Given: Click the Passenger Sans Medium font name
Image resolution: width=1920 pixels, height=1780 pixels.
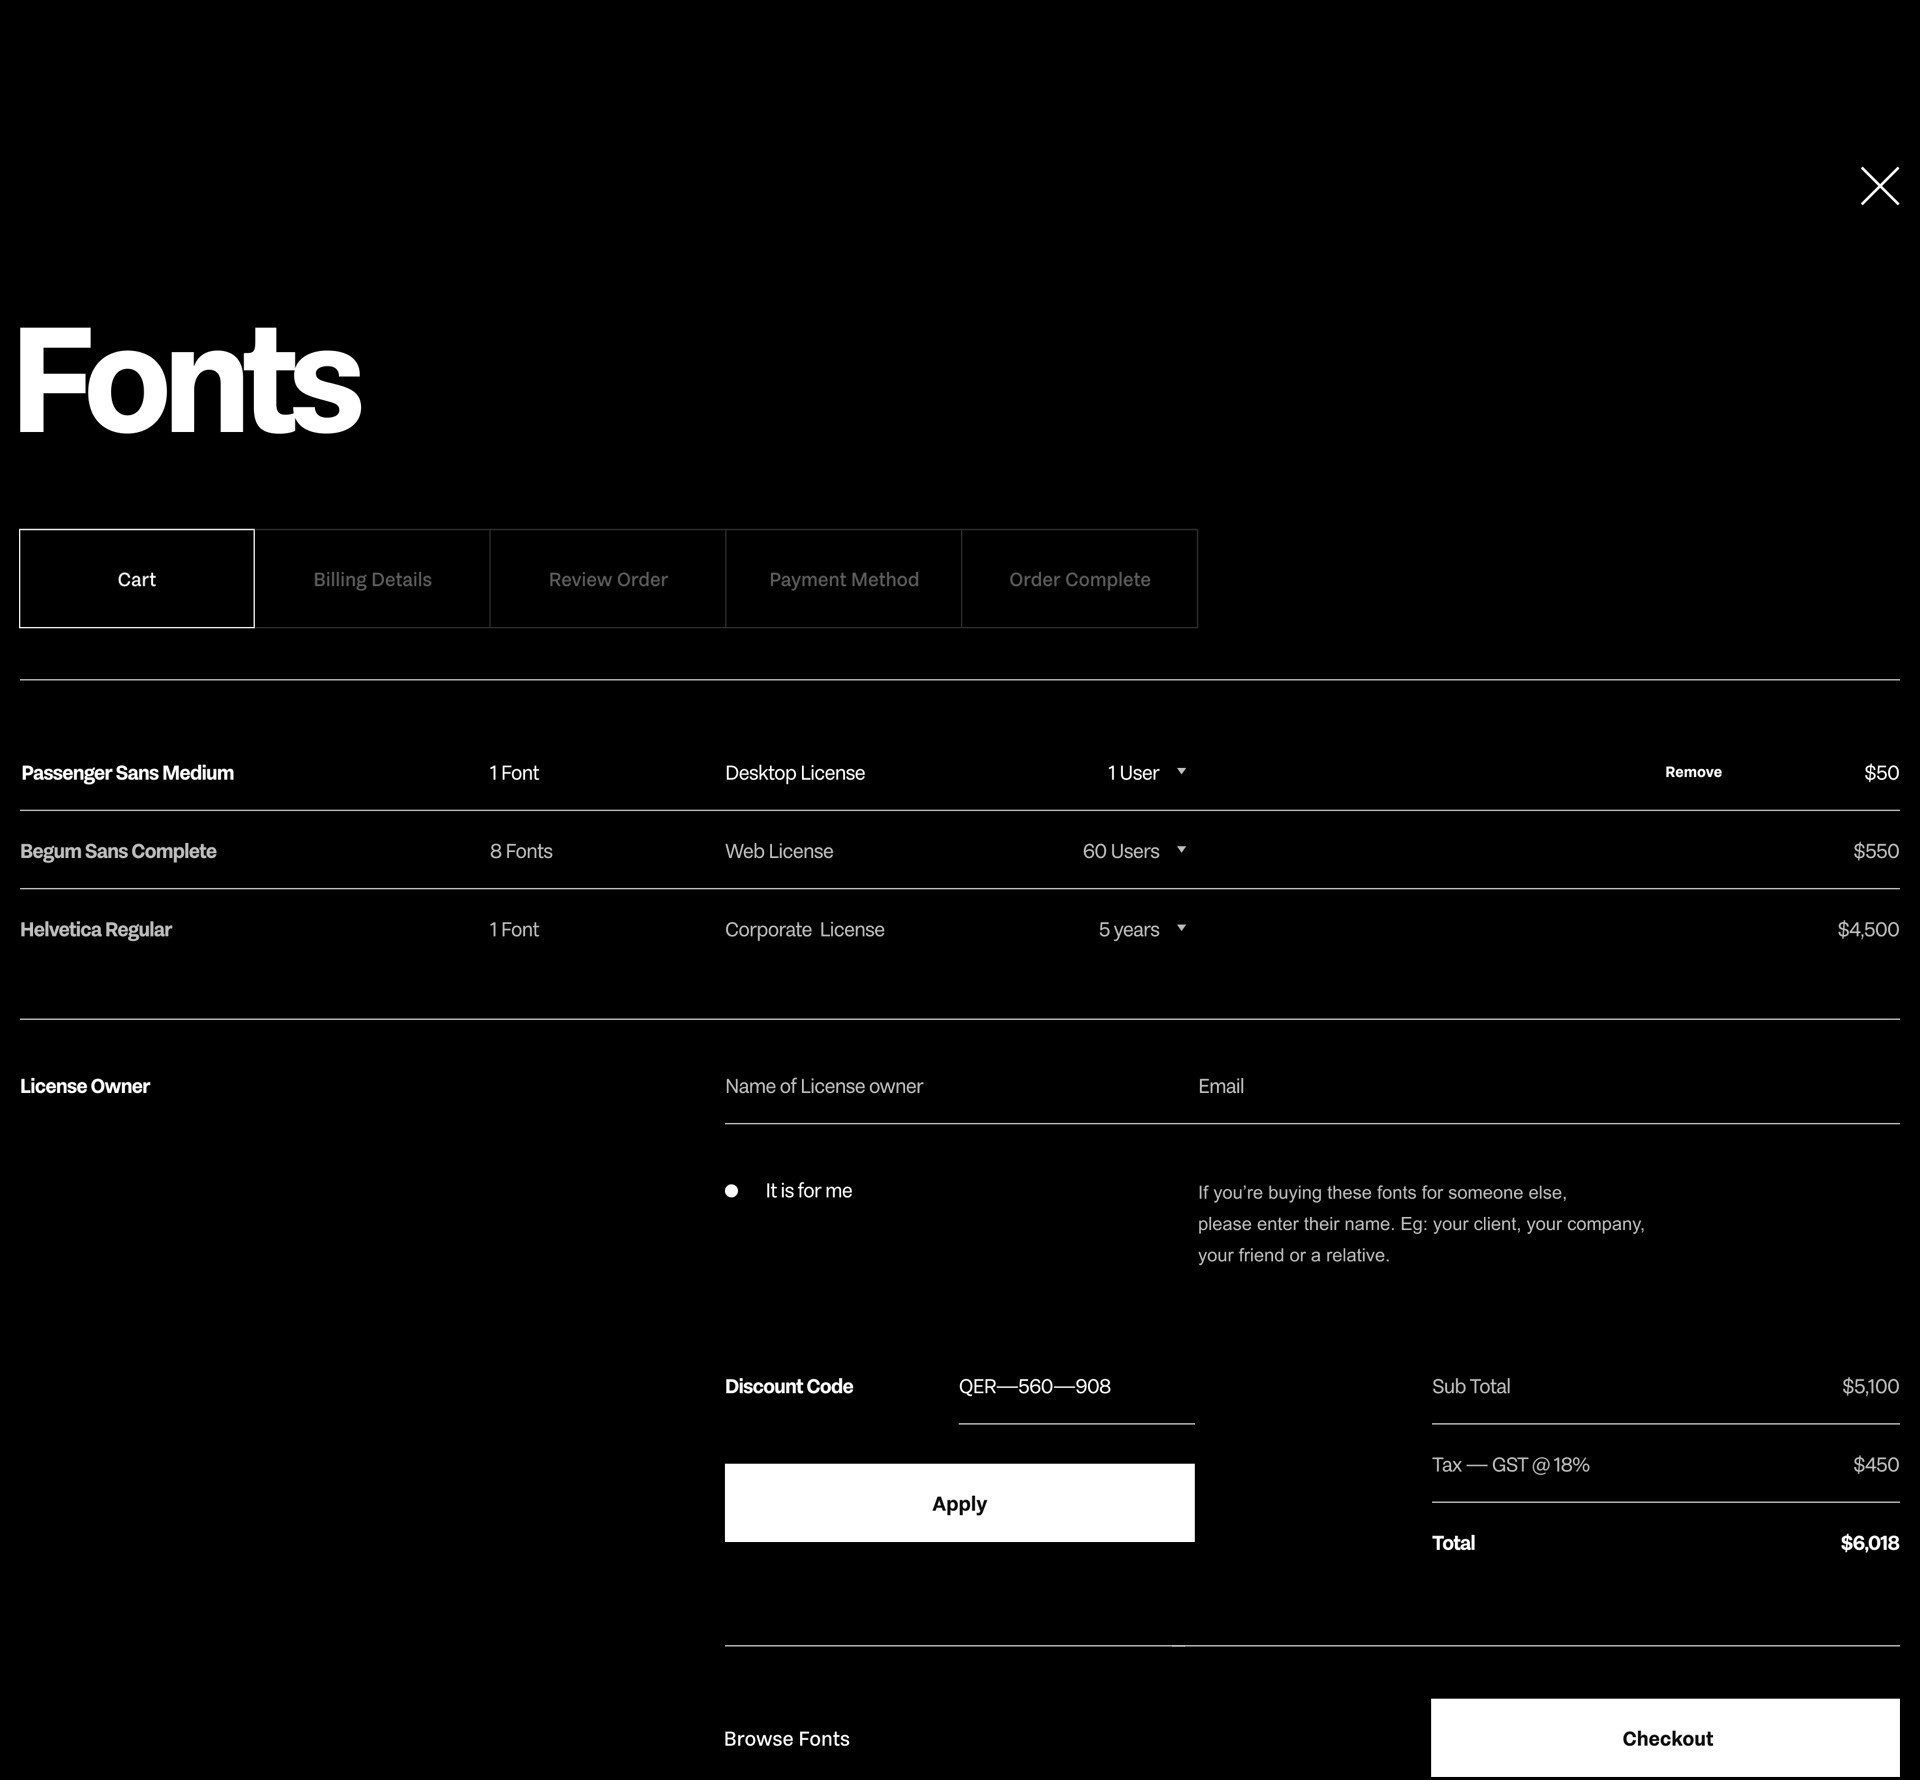Looking at the screenshot, I should [x=127, y=773].
